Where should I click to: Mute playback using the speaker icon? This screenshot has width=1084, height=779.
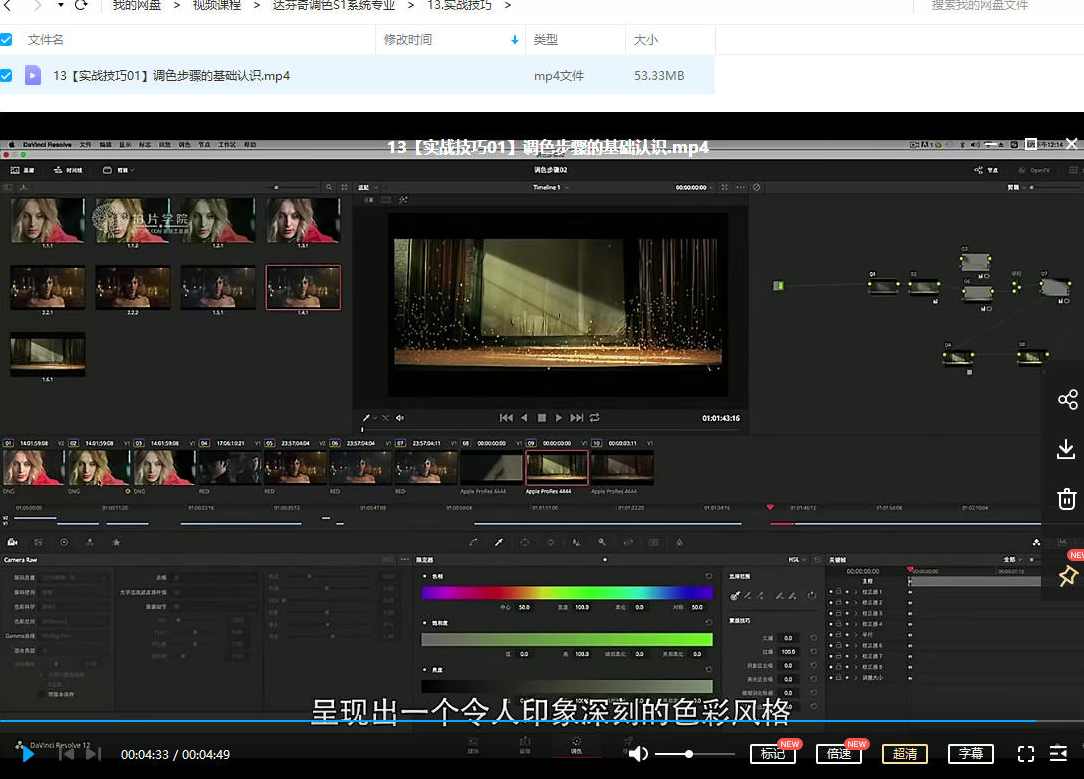click(x=638, y=753)
